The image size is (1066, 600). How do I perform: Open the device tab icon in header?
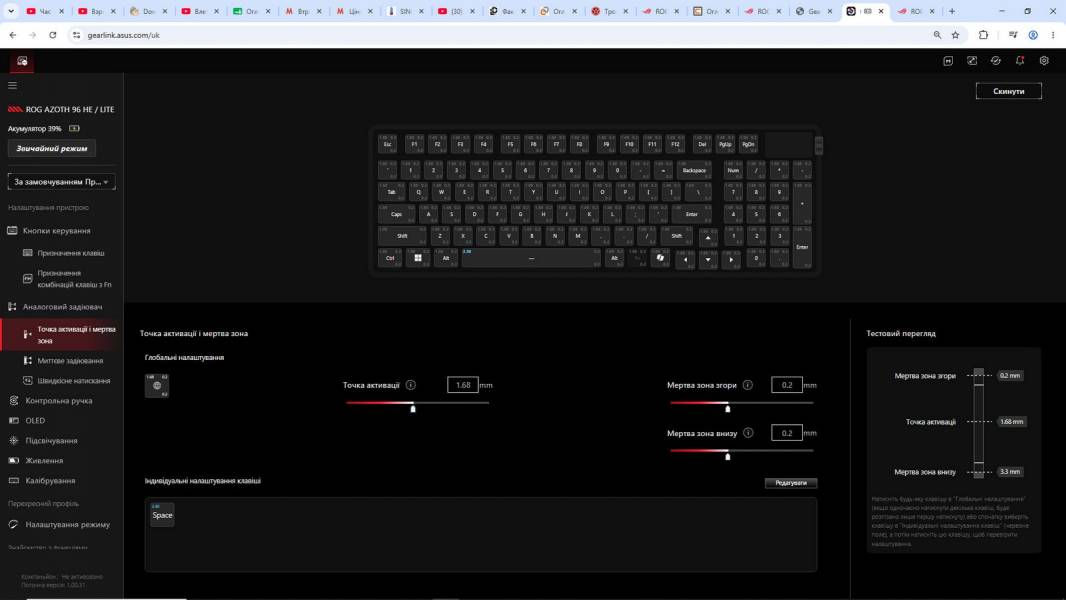point(22,61)
